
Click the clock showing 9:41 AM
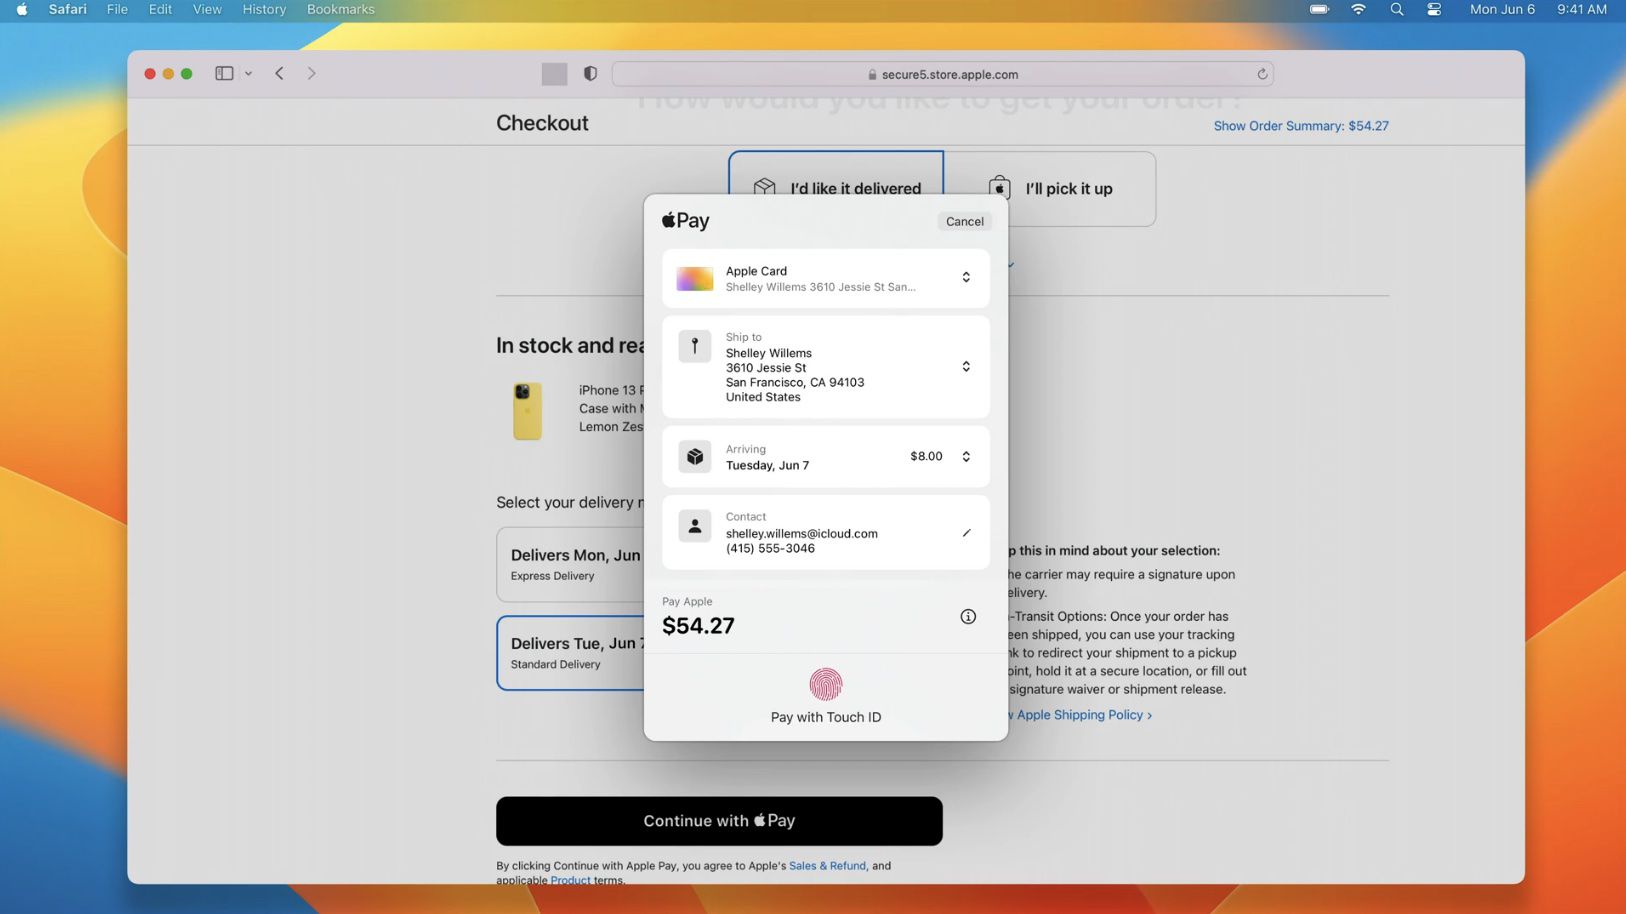point(1581,9)
